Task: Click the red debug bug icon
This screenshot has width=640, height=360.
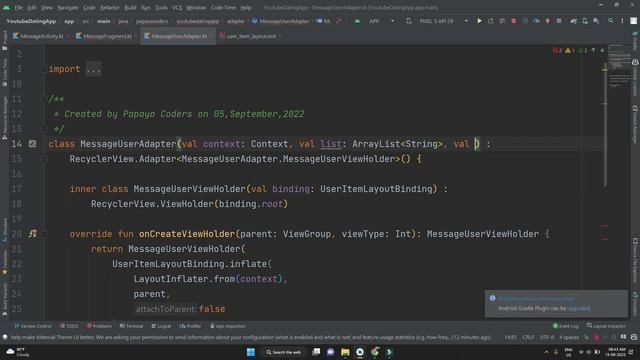Action: click(513, 21)
